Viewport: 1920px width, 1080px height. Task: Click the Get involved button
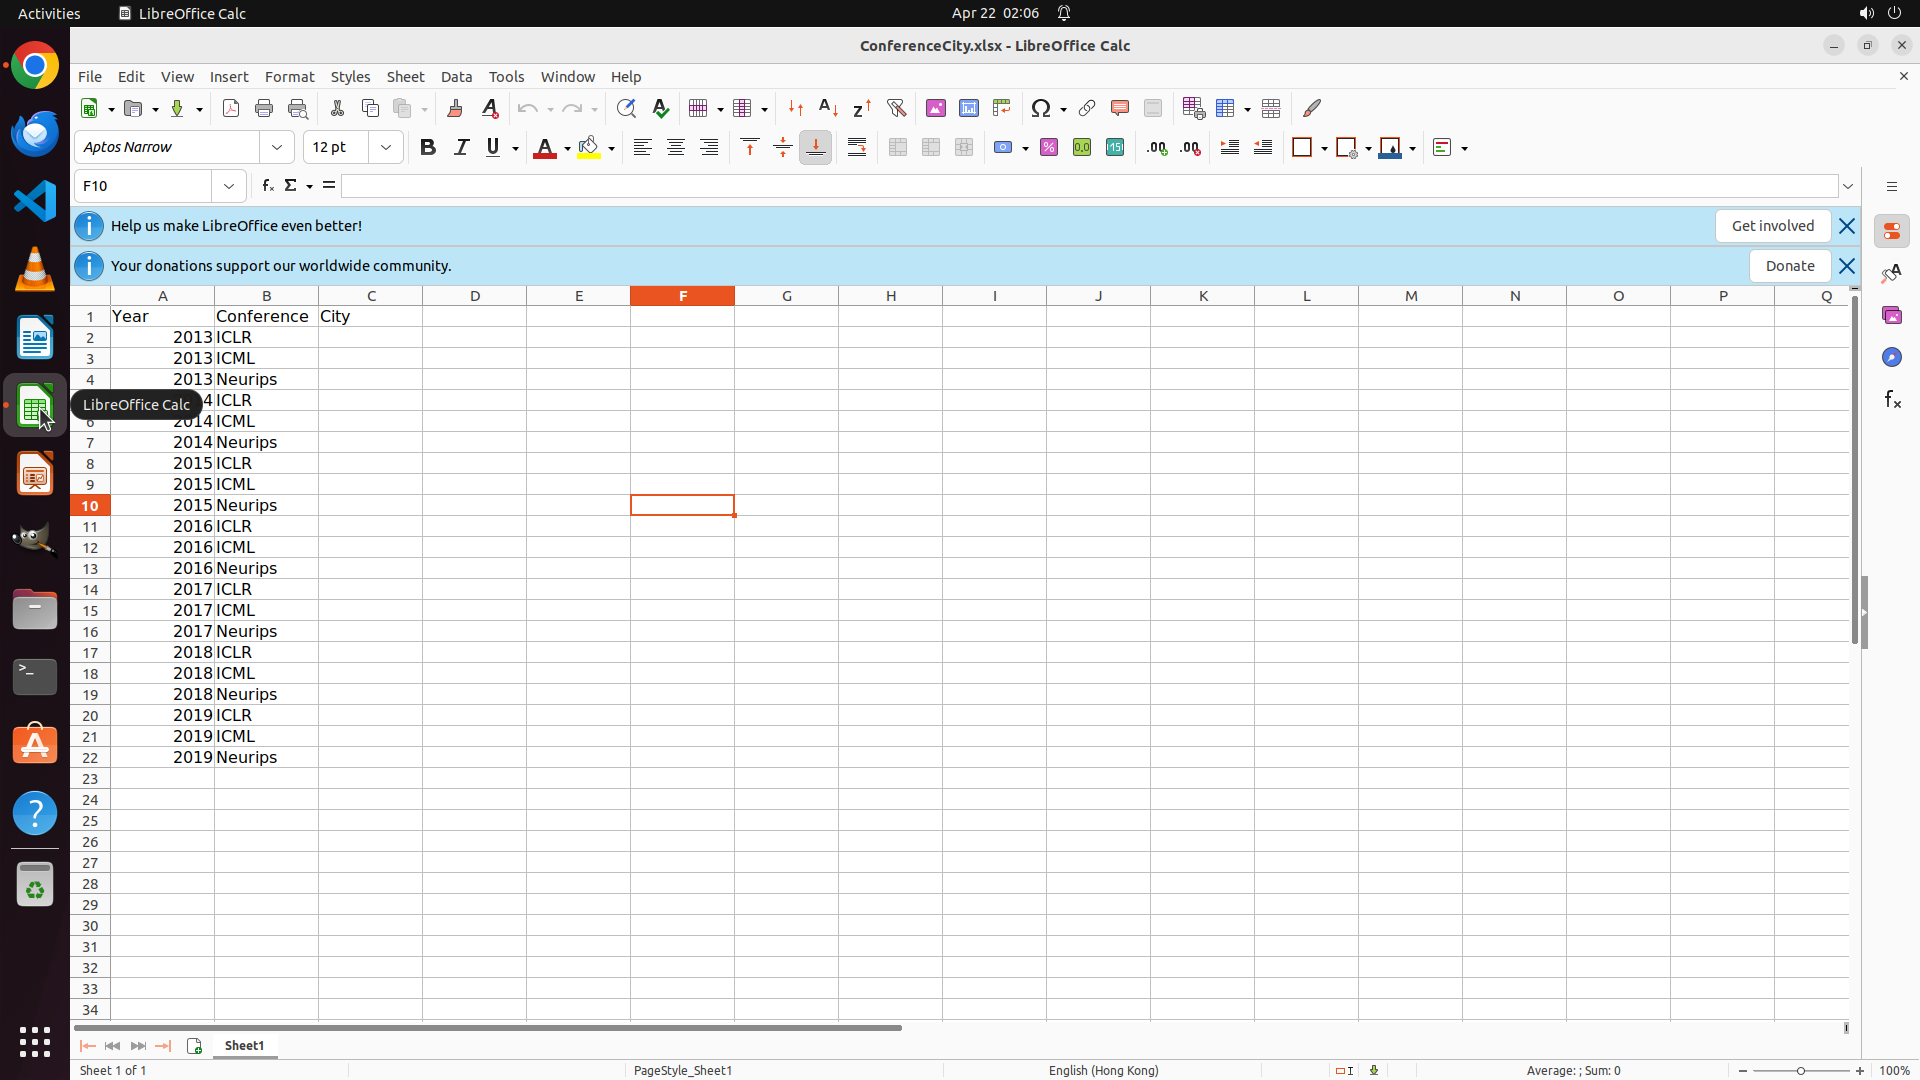1772,226
